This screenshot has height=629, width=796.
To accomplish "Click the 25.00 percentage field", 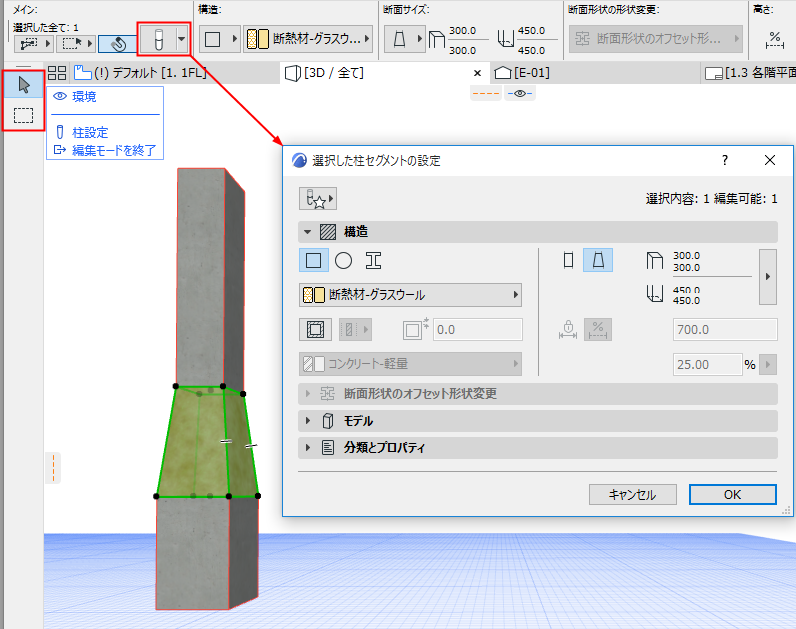I will 708,365.
